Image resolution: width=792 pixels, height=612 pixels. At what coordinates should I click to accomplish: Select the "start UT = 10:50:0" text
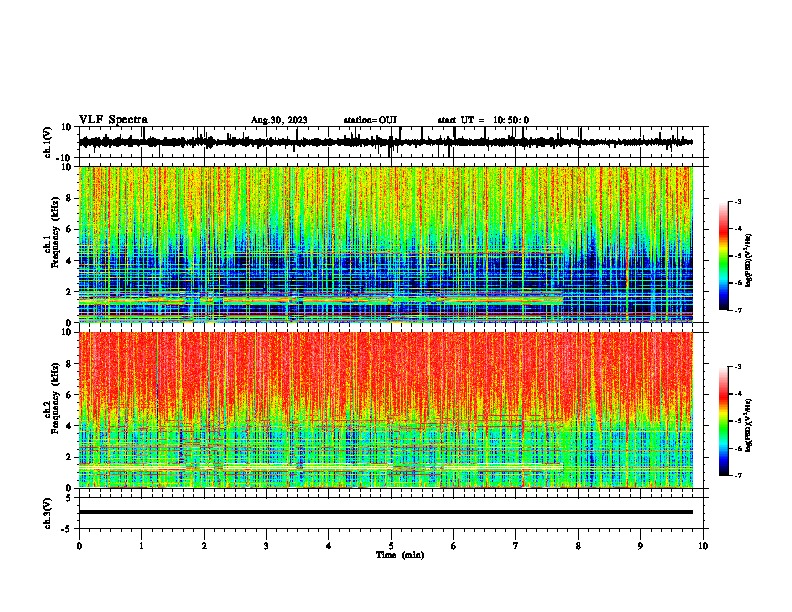point(483,120)
